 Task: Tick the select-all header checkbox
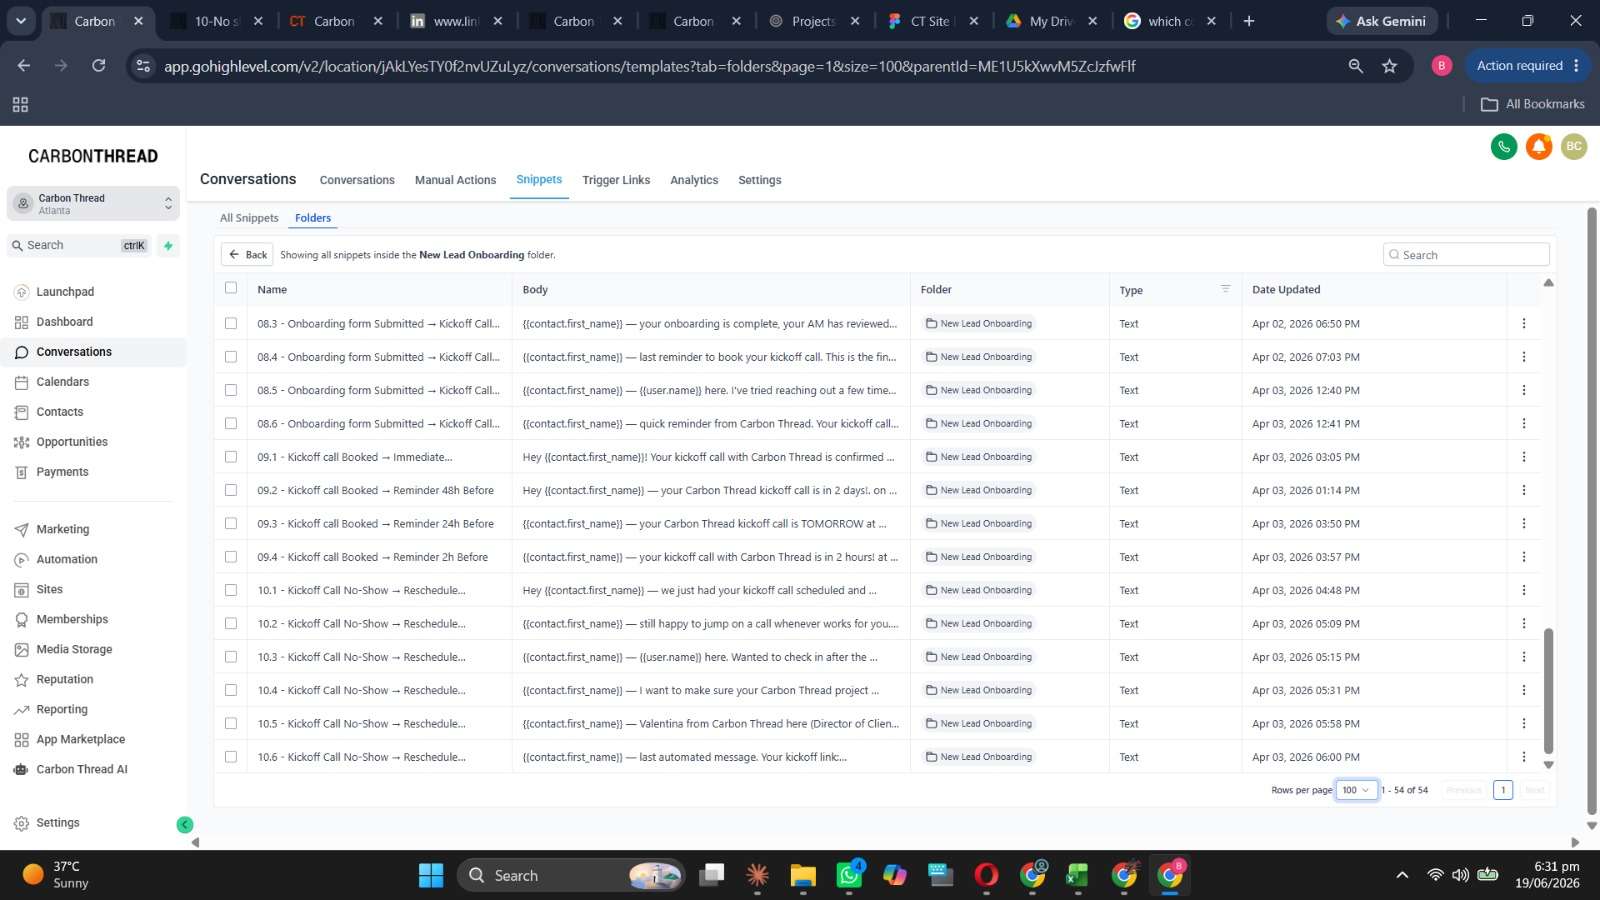pos(231,288)
